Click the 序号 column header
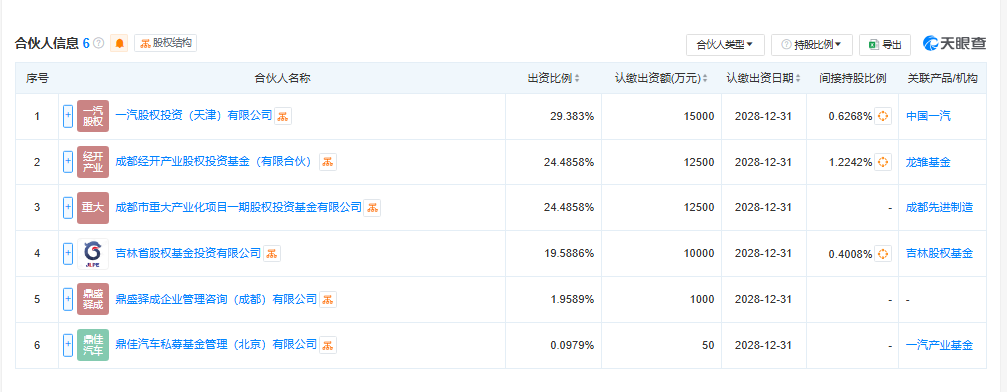The image size is (1007, 392). coord(37,78)
